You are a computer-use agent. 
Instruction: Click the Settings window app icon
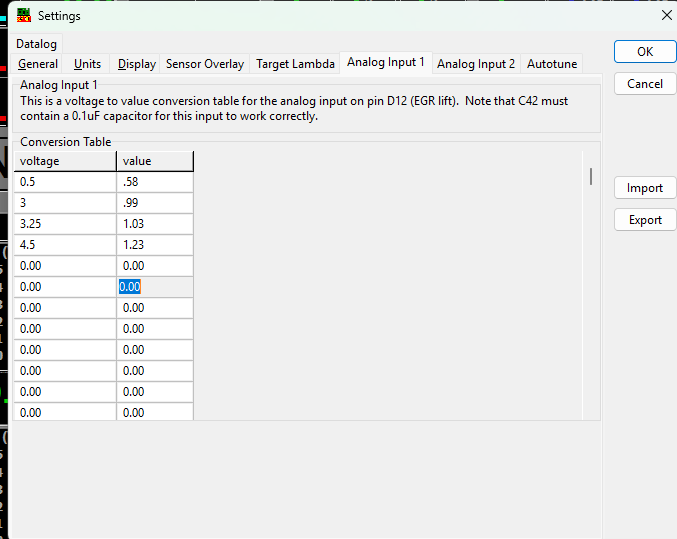click(x=24, y=15)
